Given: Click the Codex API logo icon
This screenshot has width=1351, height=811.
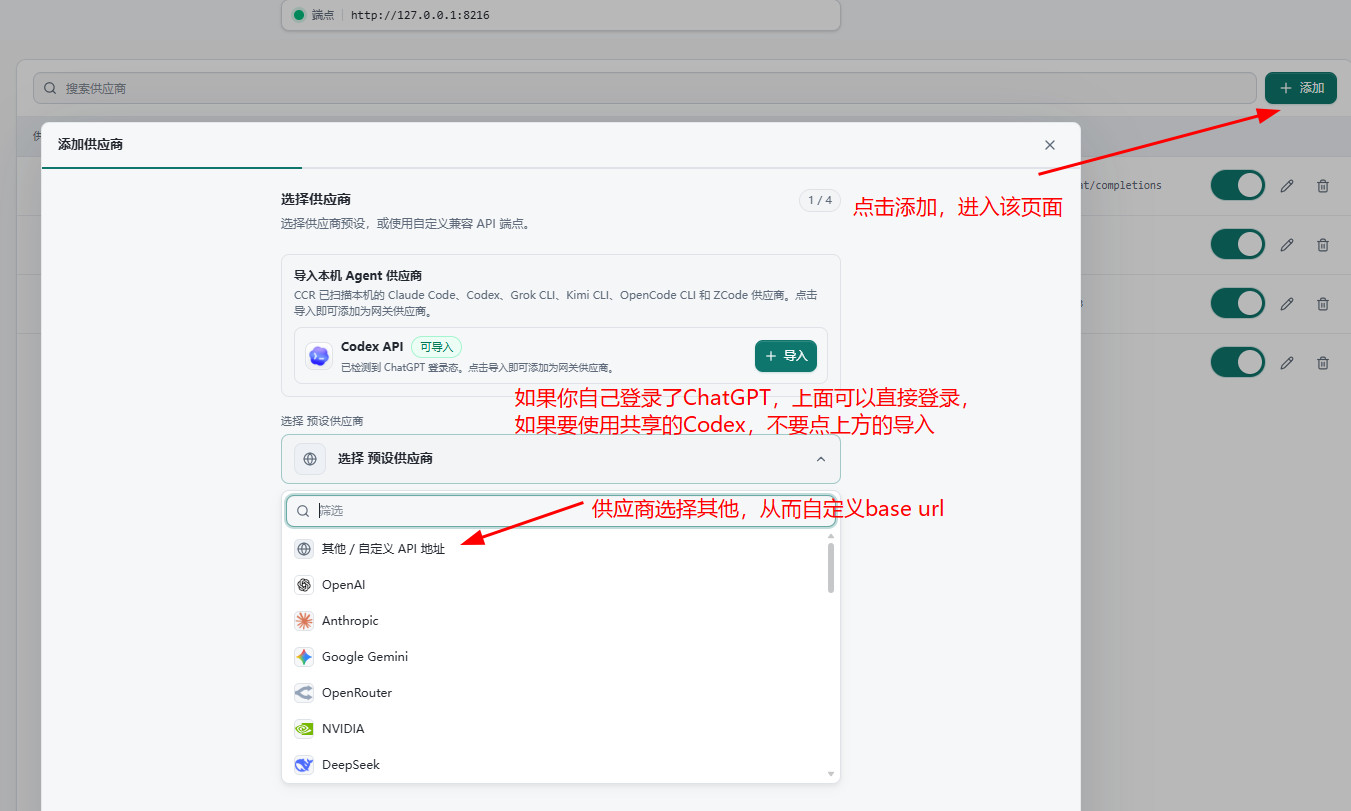Looking at the screenshot, I should click(x=319, y=356).
